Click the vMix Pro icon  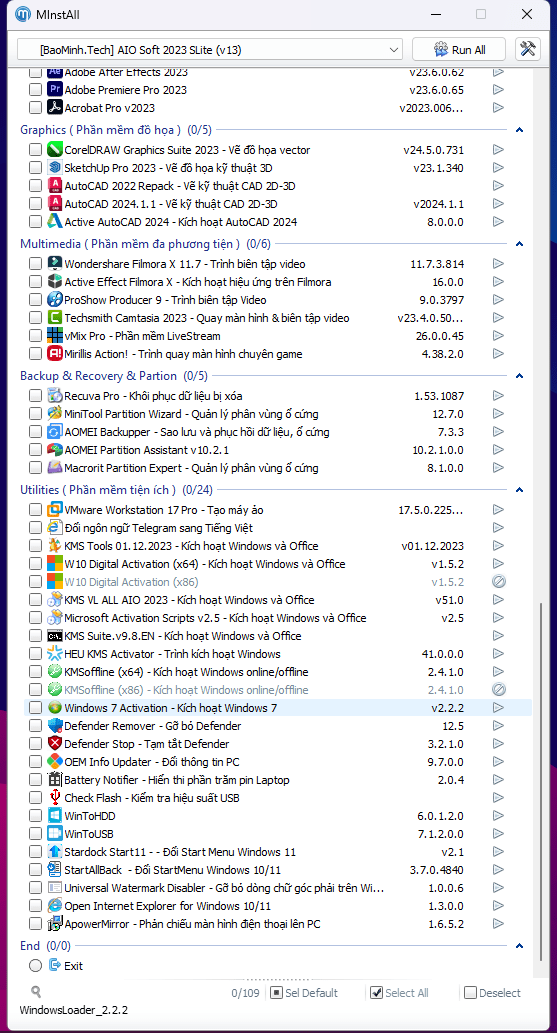[55, 335]
